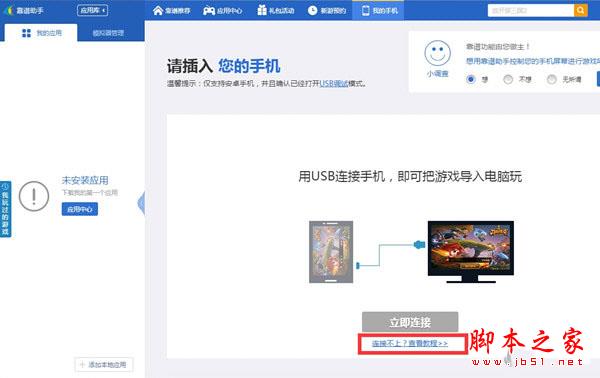
Task: Click the 未安装应用 heading text
Action: [x=85, y=180]
